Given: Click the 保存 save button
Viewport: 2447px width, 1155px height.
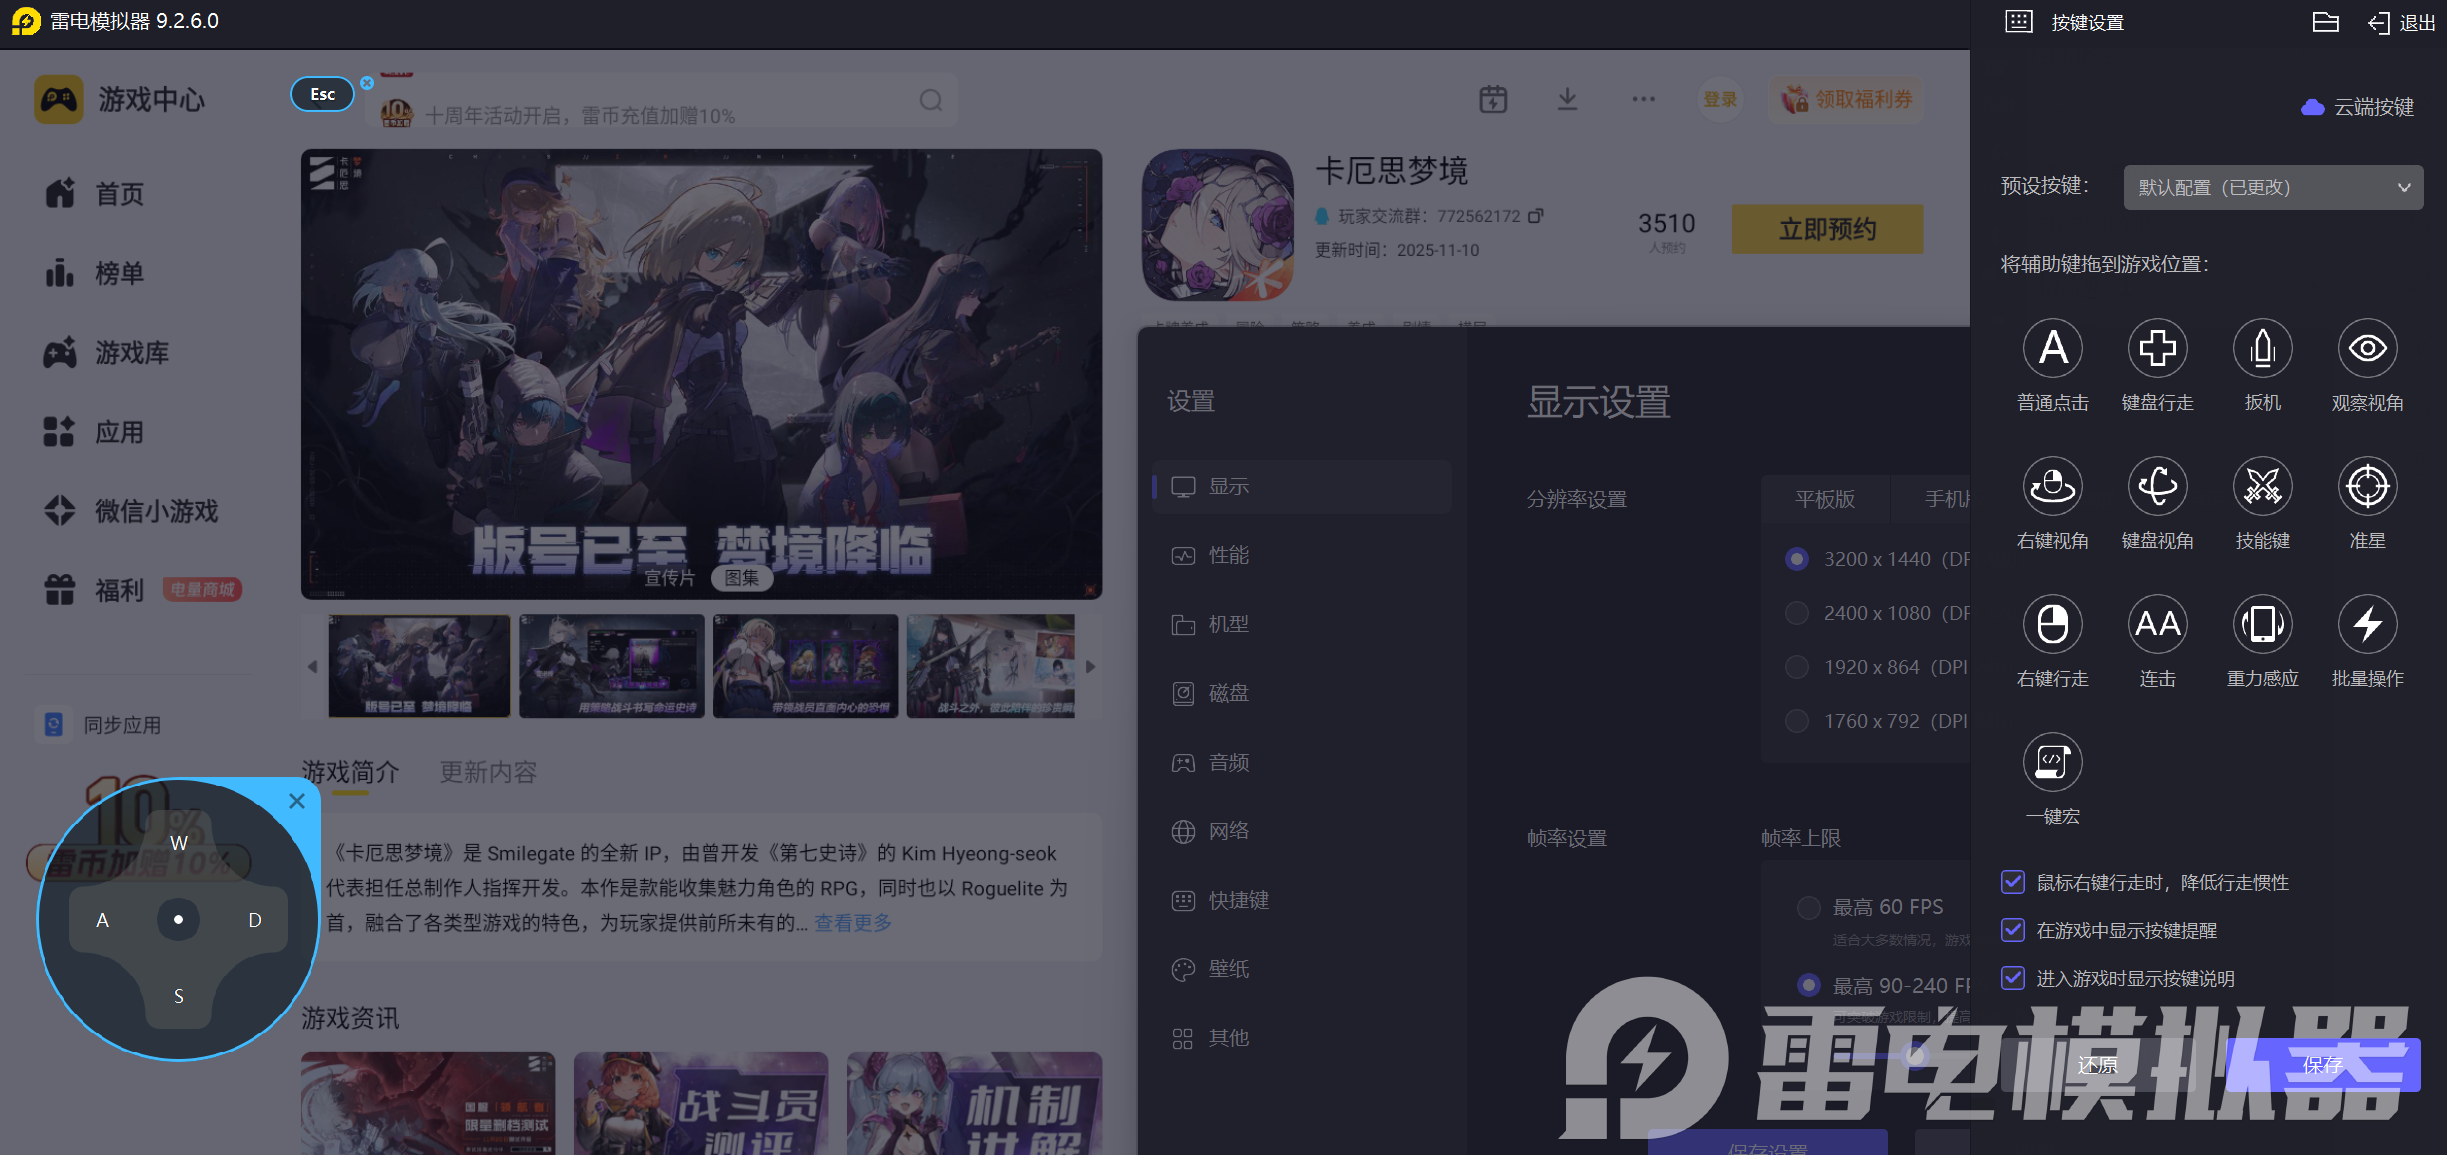Looking at the screenshot, I should tap(2322, 1065).
